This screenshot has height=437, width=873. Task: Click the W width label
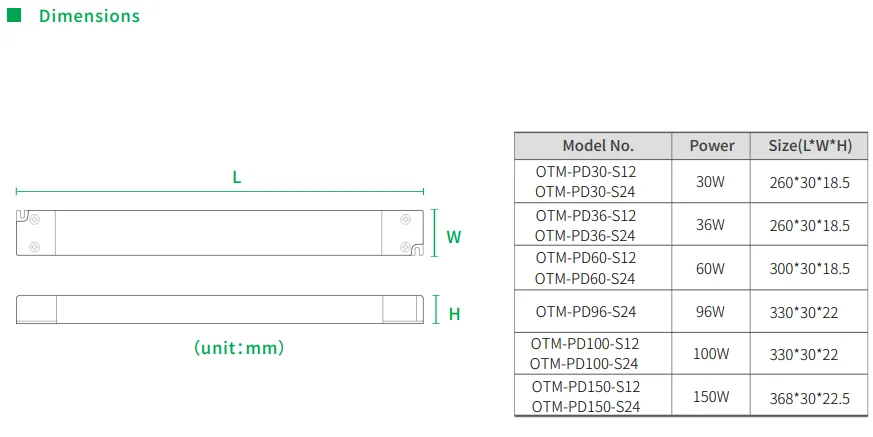click(453, 237)
